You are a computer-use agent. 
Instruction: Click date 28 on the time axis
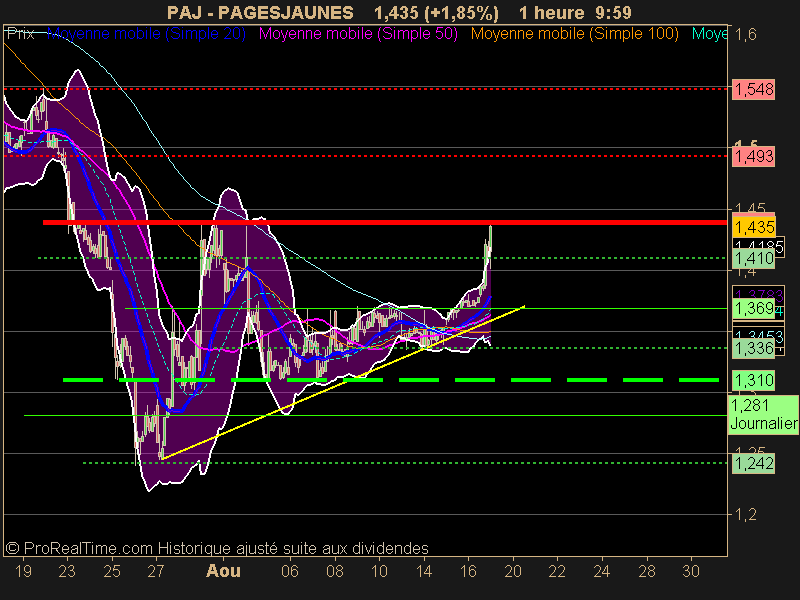pyautogui.click(x=647, y=571)
